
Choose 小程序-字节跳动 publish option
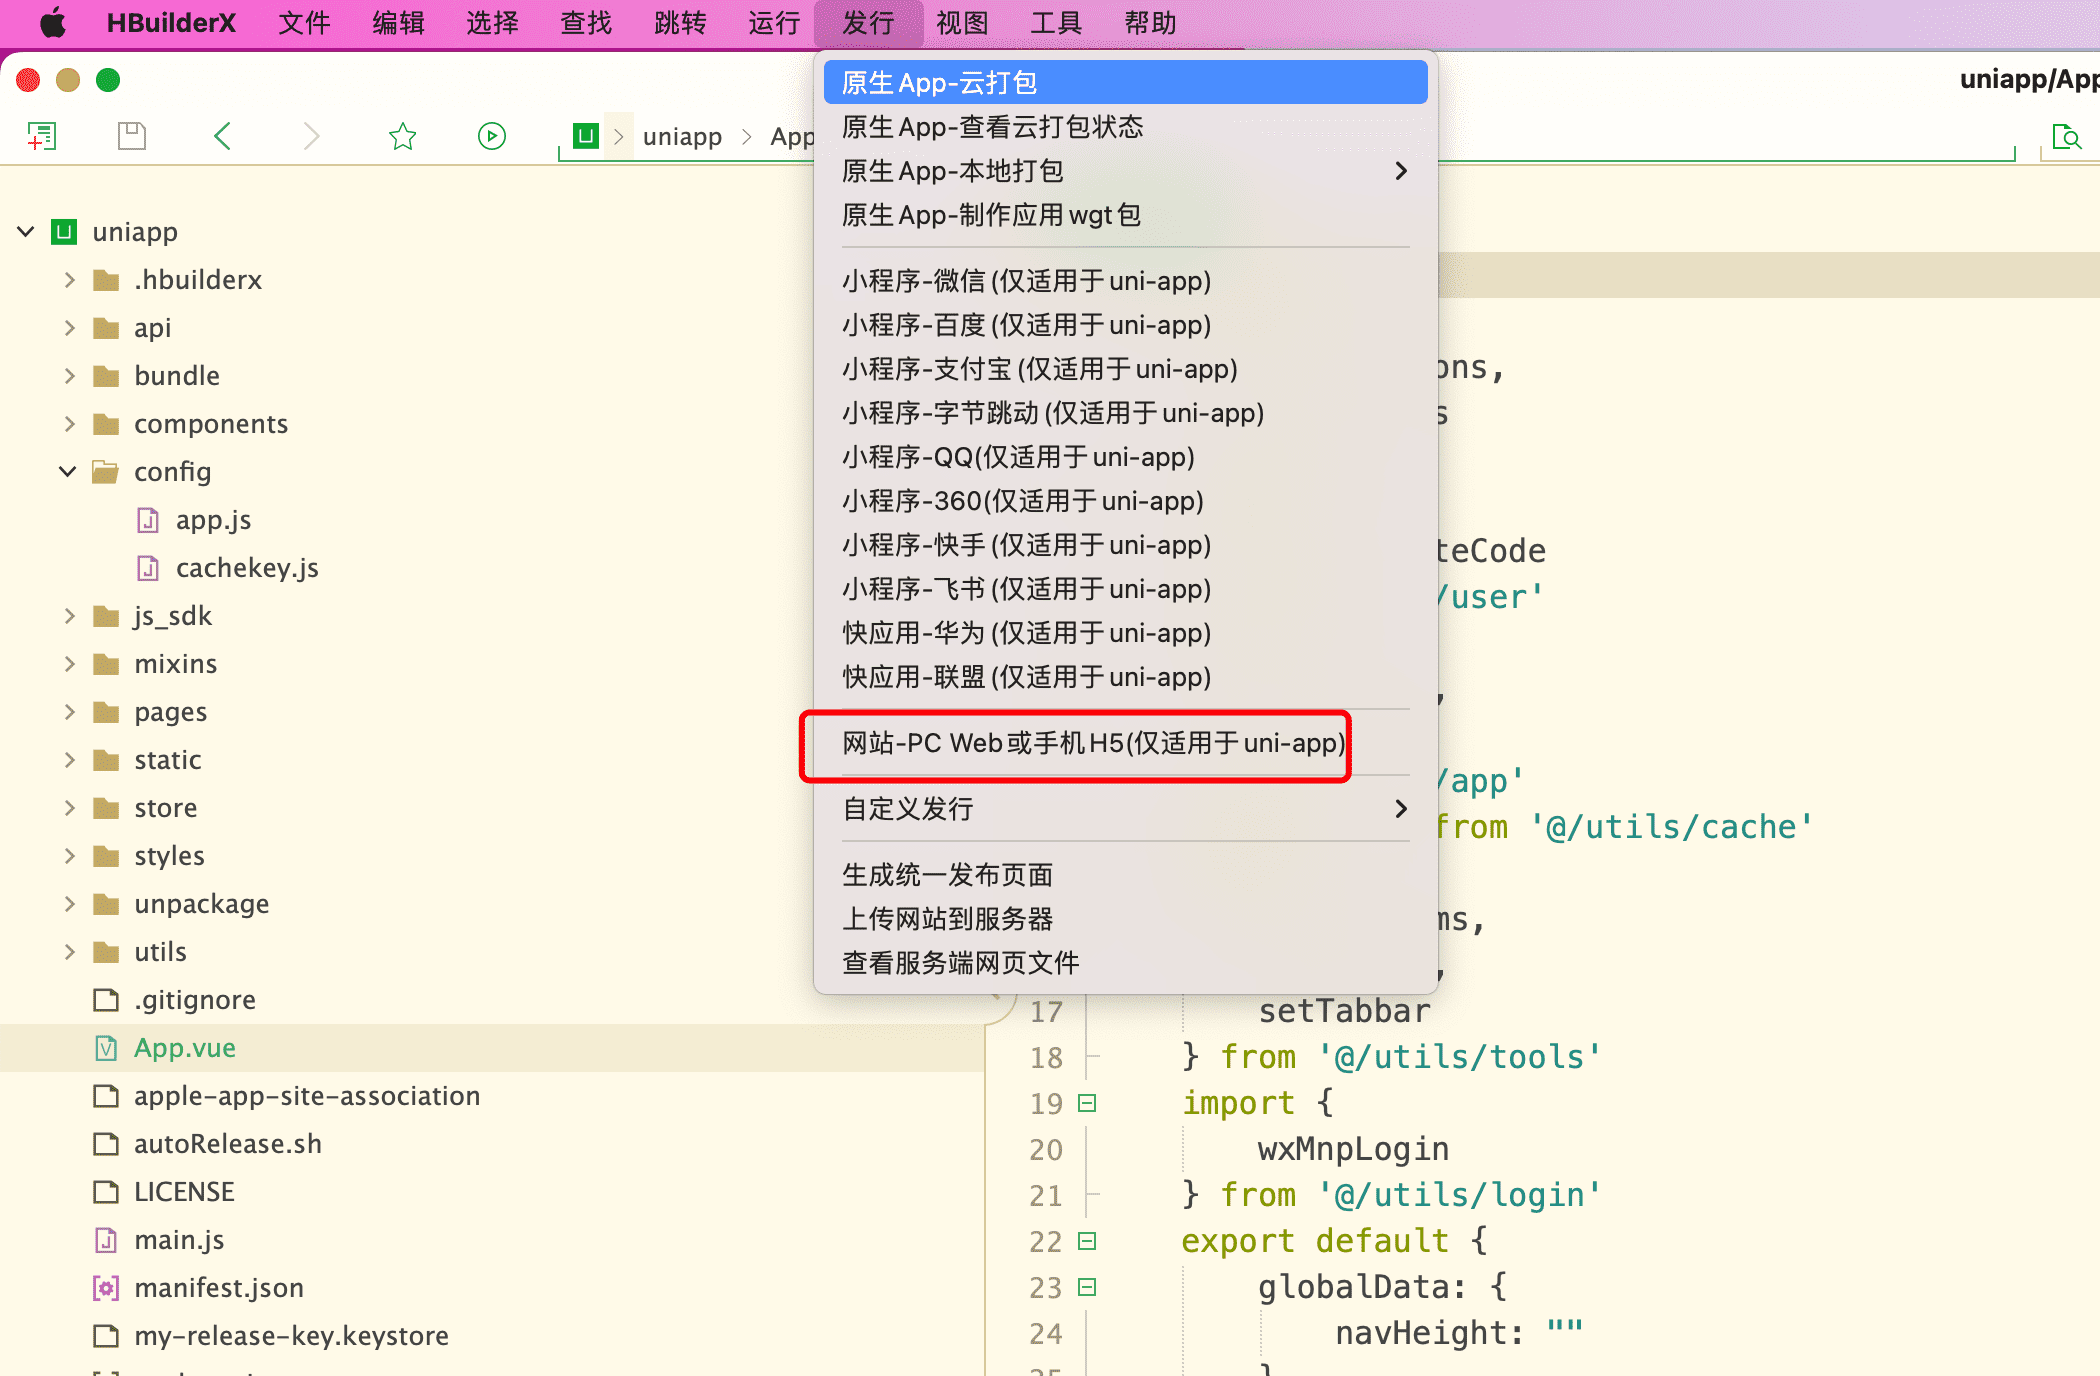pyautogui.click(x=1125, y=413)
